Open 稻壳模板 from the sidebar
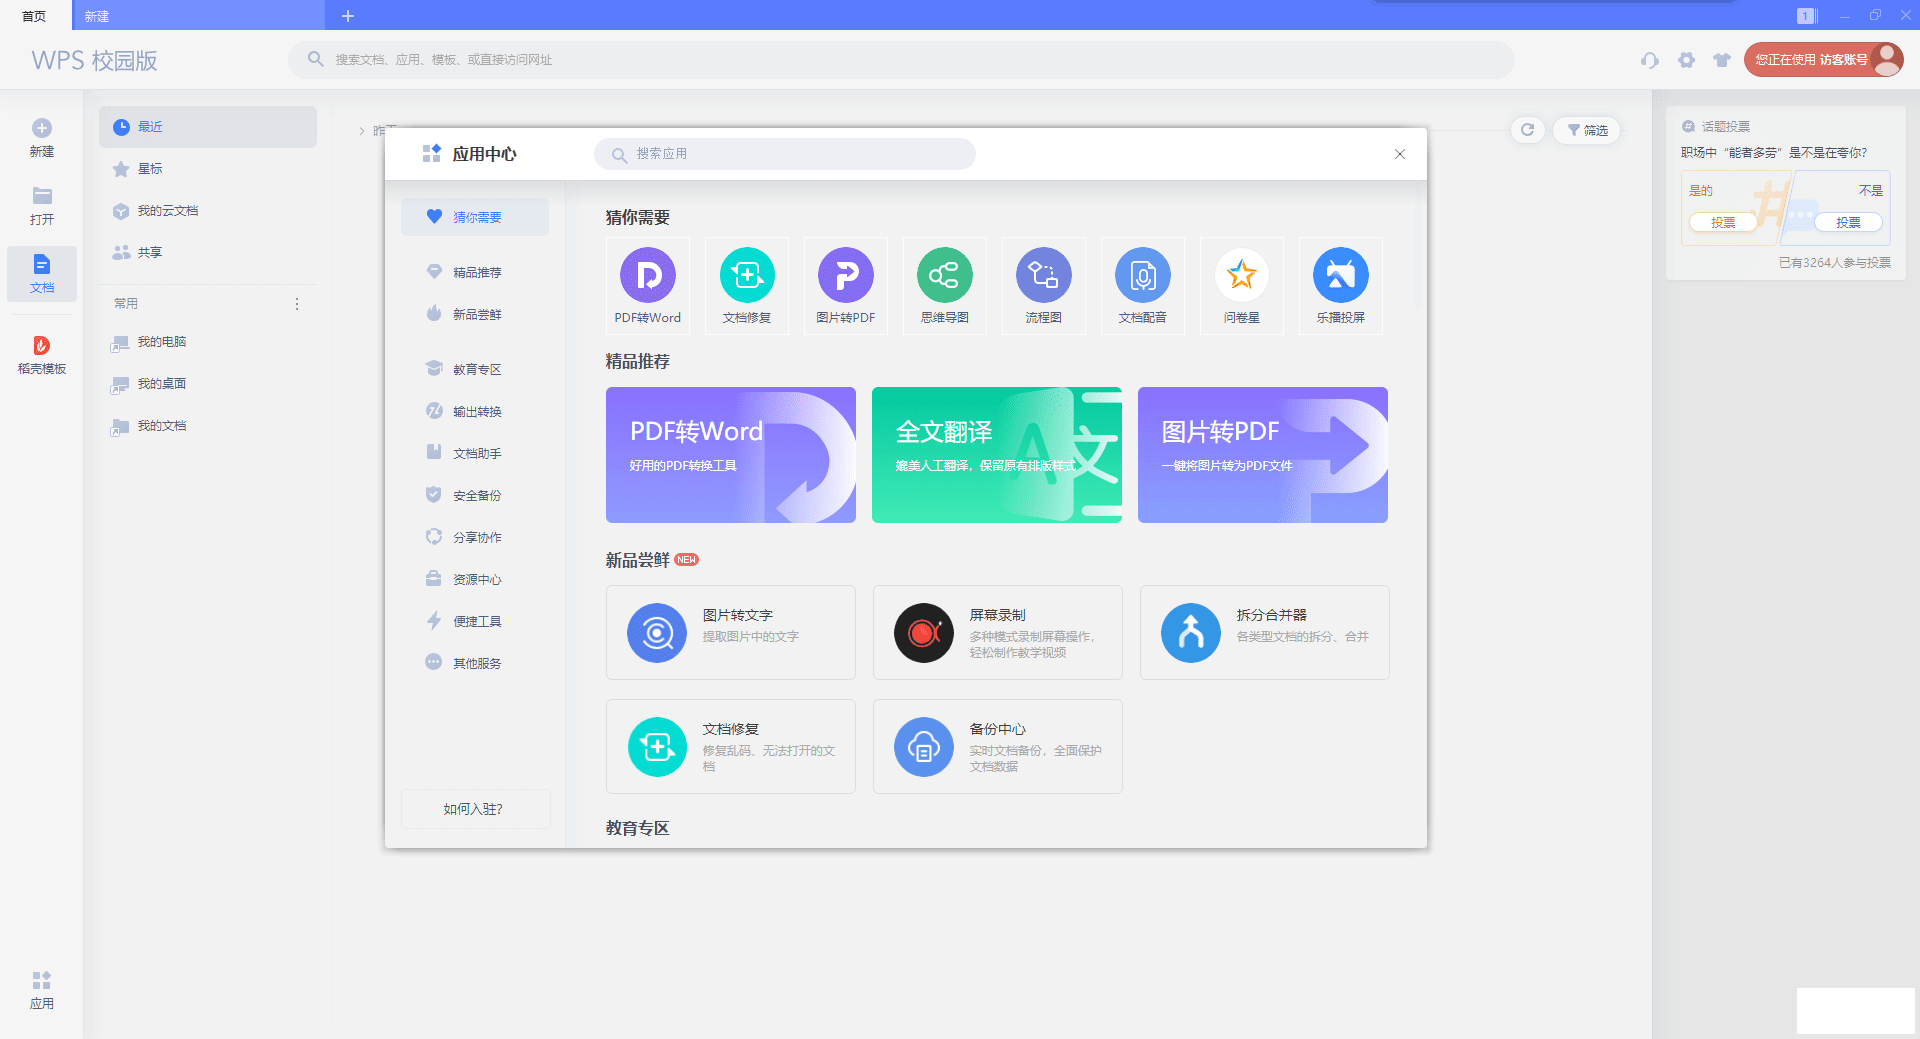The image size is (1920, 1039). pos(42,355)
